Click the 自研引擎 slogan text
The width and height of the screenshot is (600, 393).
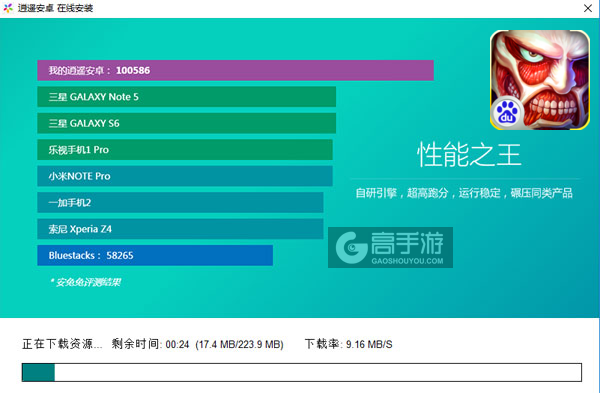tap(464, 193)
